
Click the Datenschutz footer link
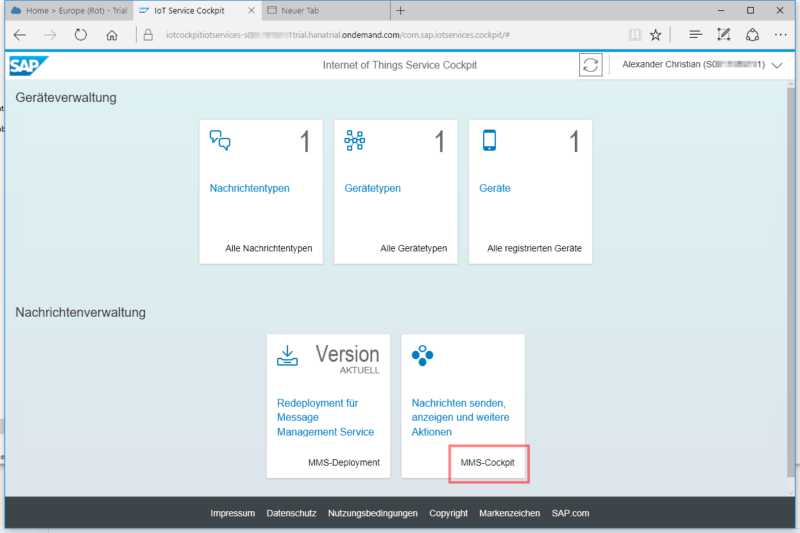pyautogui.click(x=291, y=513)
